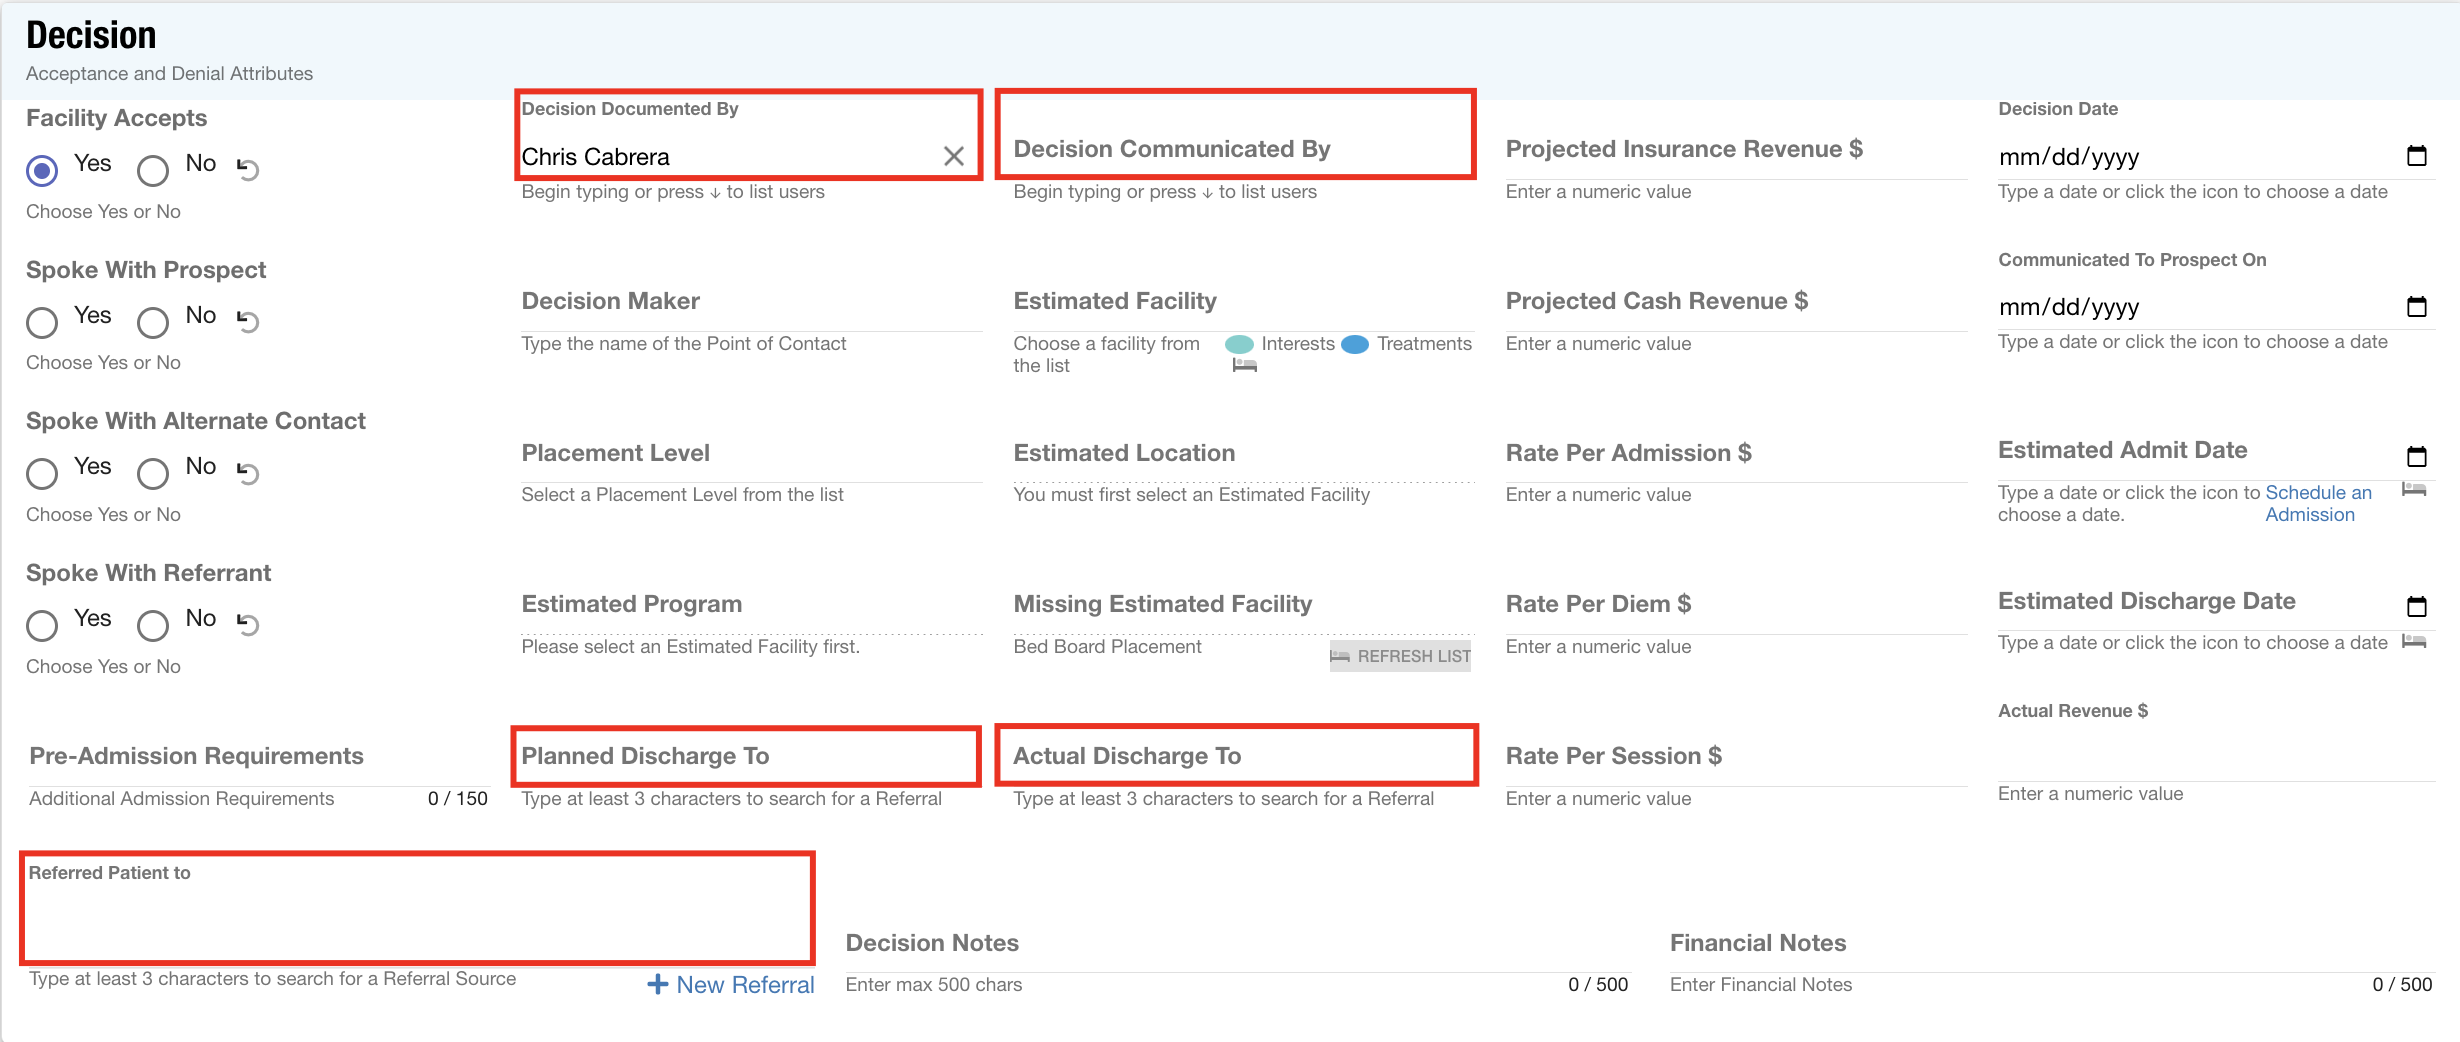The height and width of the screenshot is (1042, 2460).
Task: Click the blue Treatments legend swatch
Action: [1355, 344]
